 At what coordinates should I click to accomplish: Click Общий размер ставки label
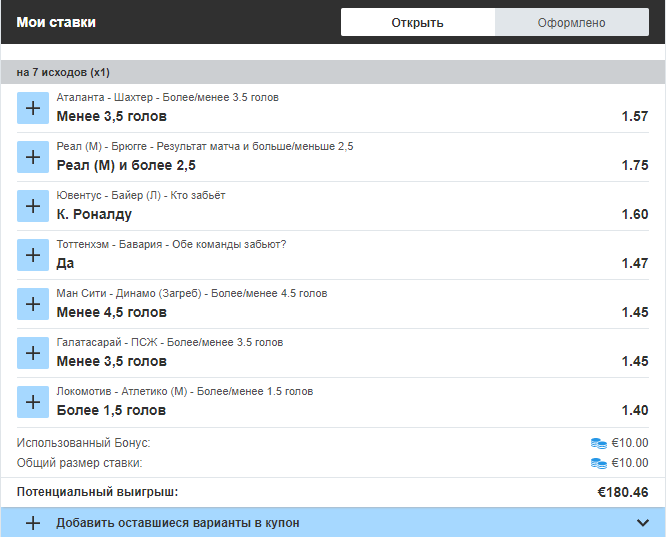[x=79, y=463]
